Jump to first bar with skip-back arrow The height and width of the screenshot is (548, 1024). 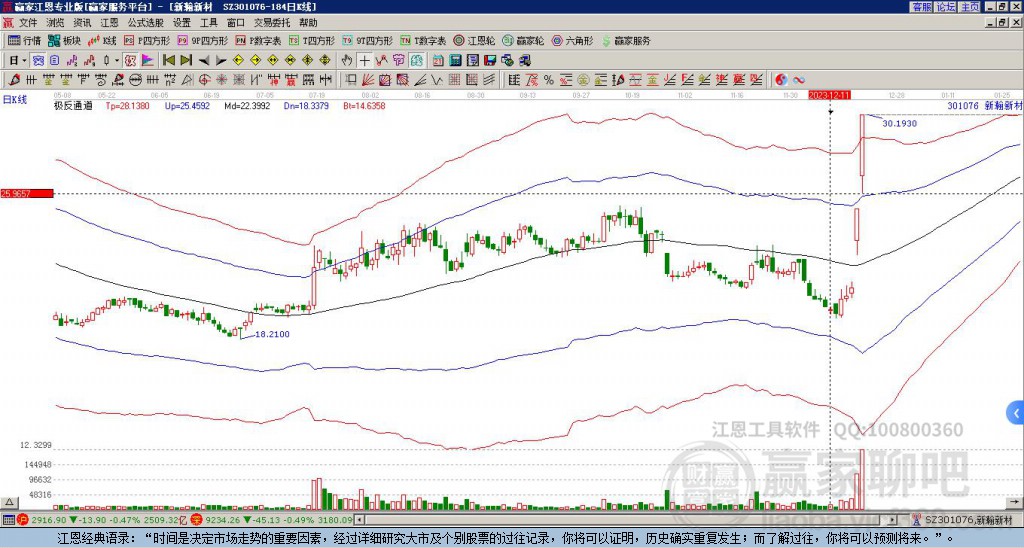(168, 61)
